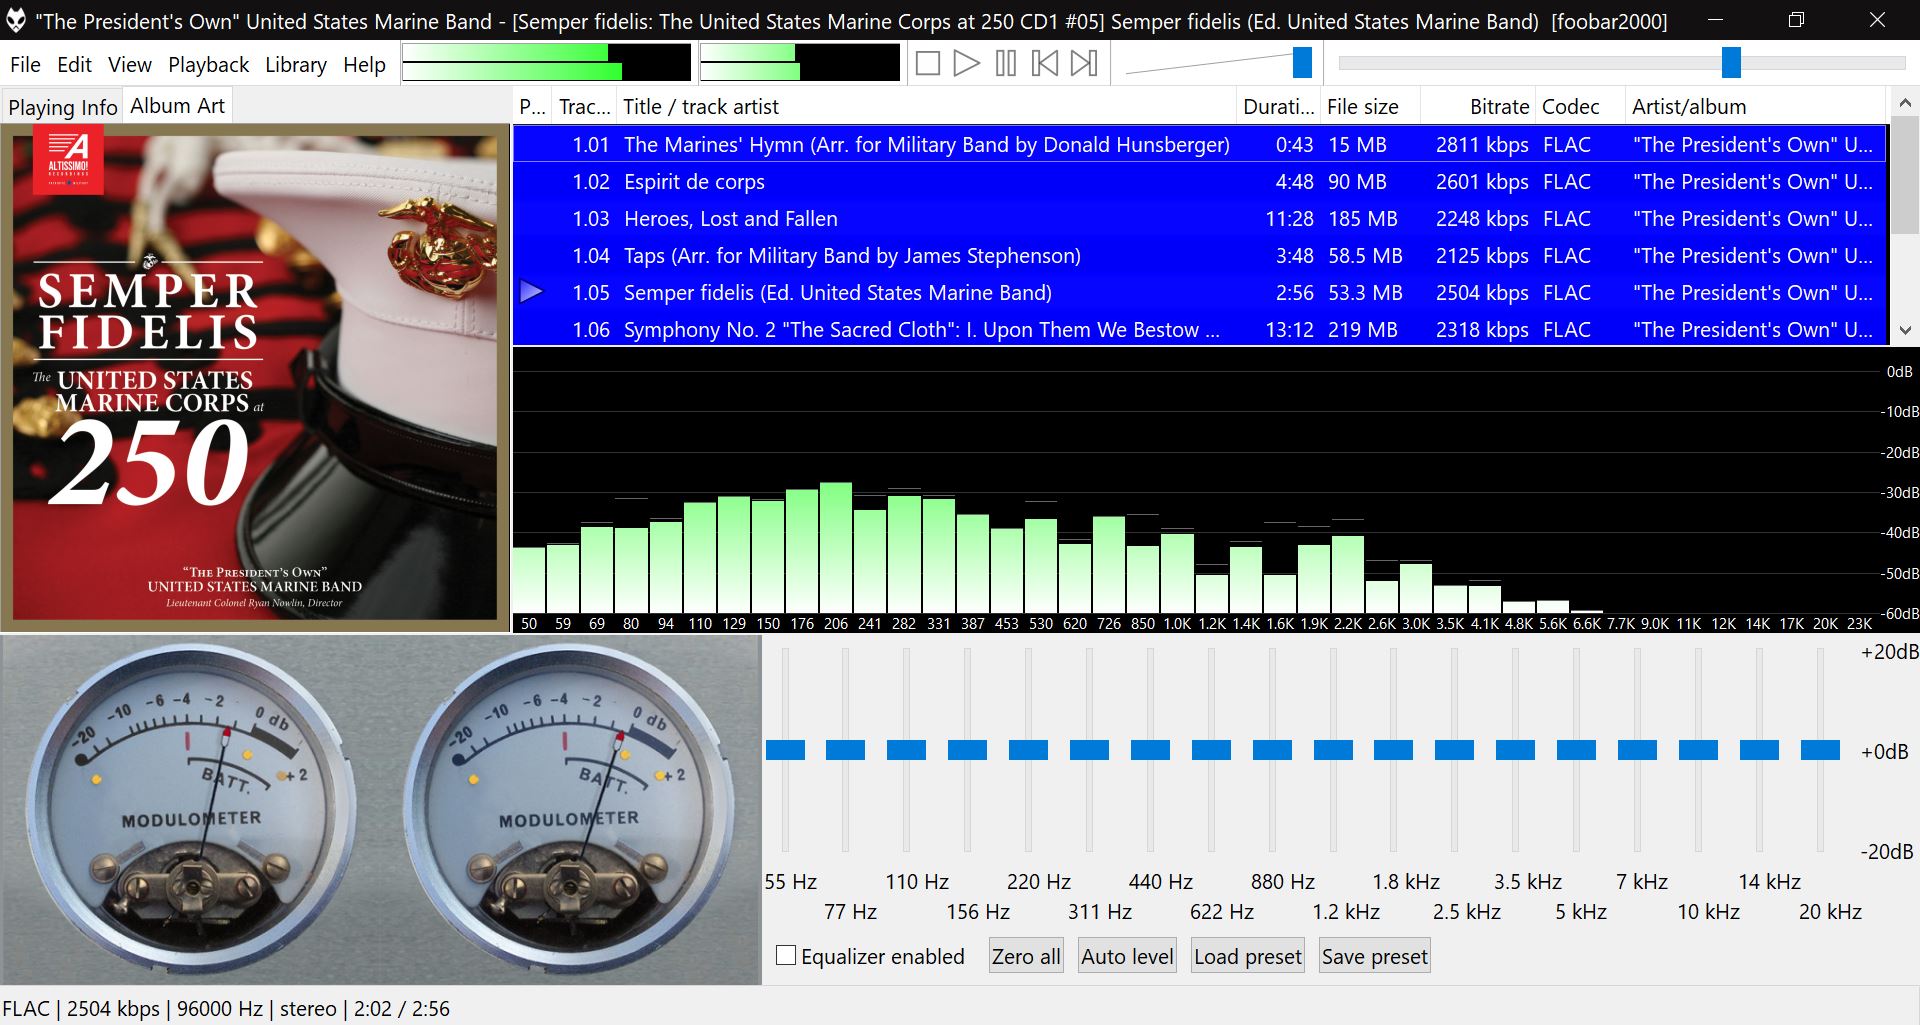Select track The Marines' Hymn
The height and width of the screenshot is (1025, 1920).
pyautogui.click(x=1200, y=144)
